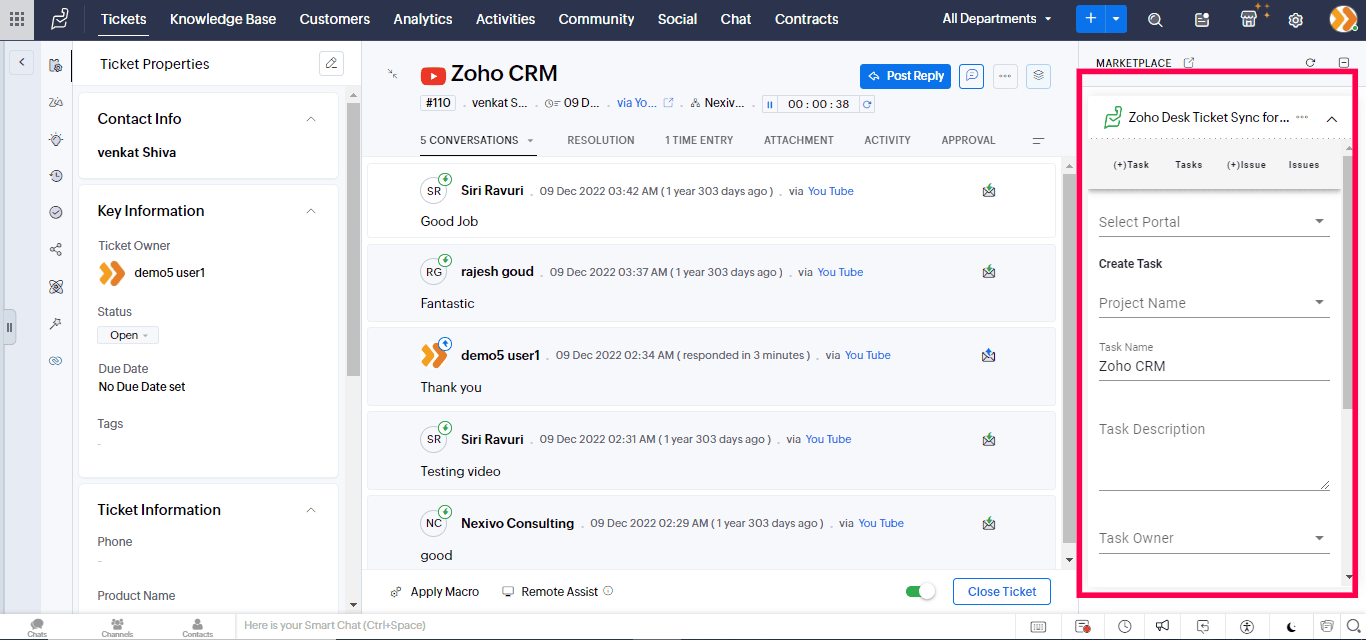Open the Setup gear icon

[1296, 20]
